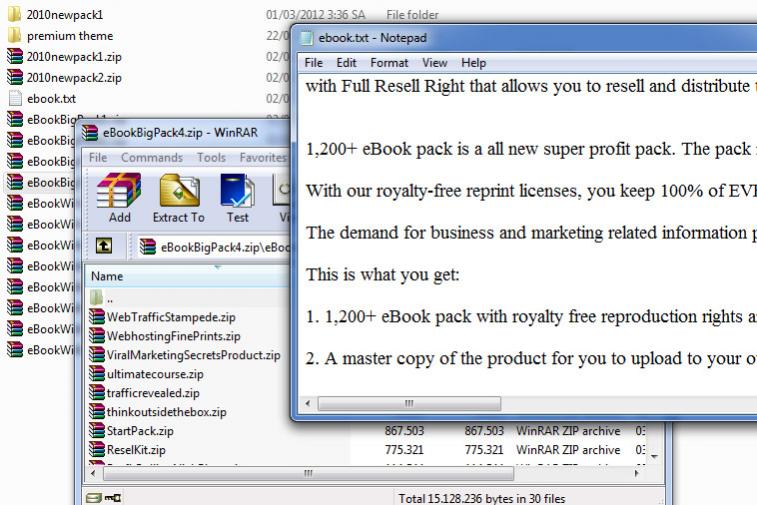This screenshot has width=757, height=505.
Task: Click the Add button in WinRAR toolbar
Action: (119, 198)
